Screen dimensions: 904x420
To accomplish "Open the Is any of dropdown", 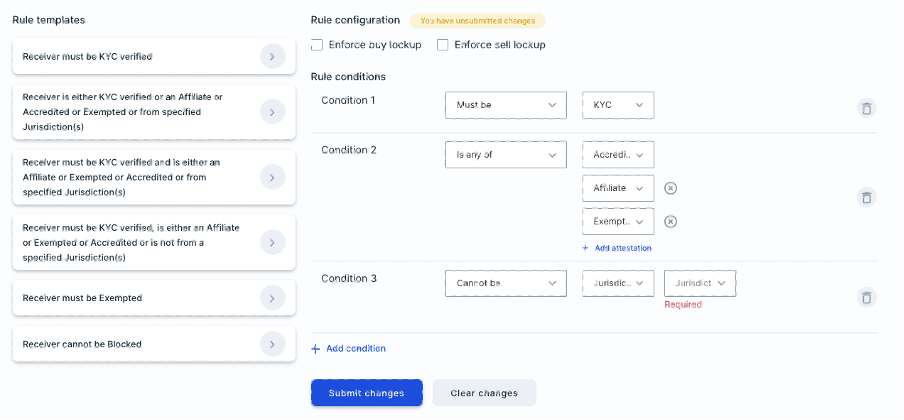I will coord(506,155).
